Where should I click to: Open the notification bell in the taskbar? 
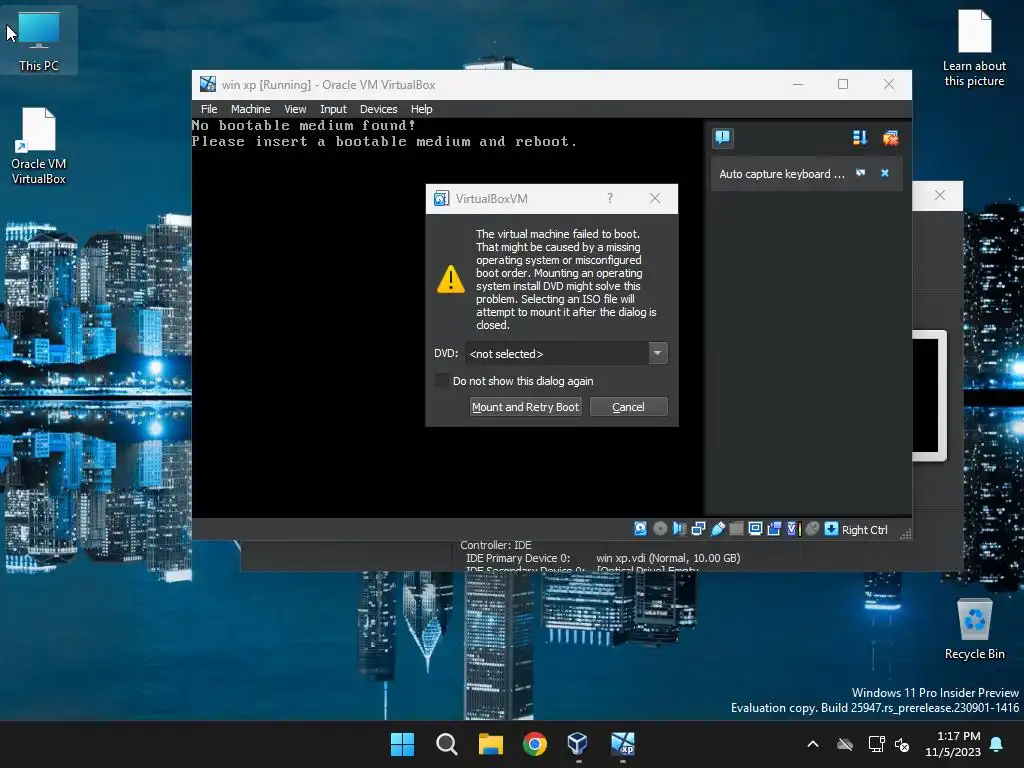pyautogui.click(x=996, y=744)
